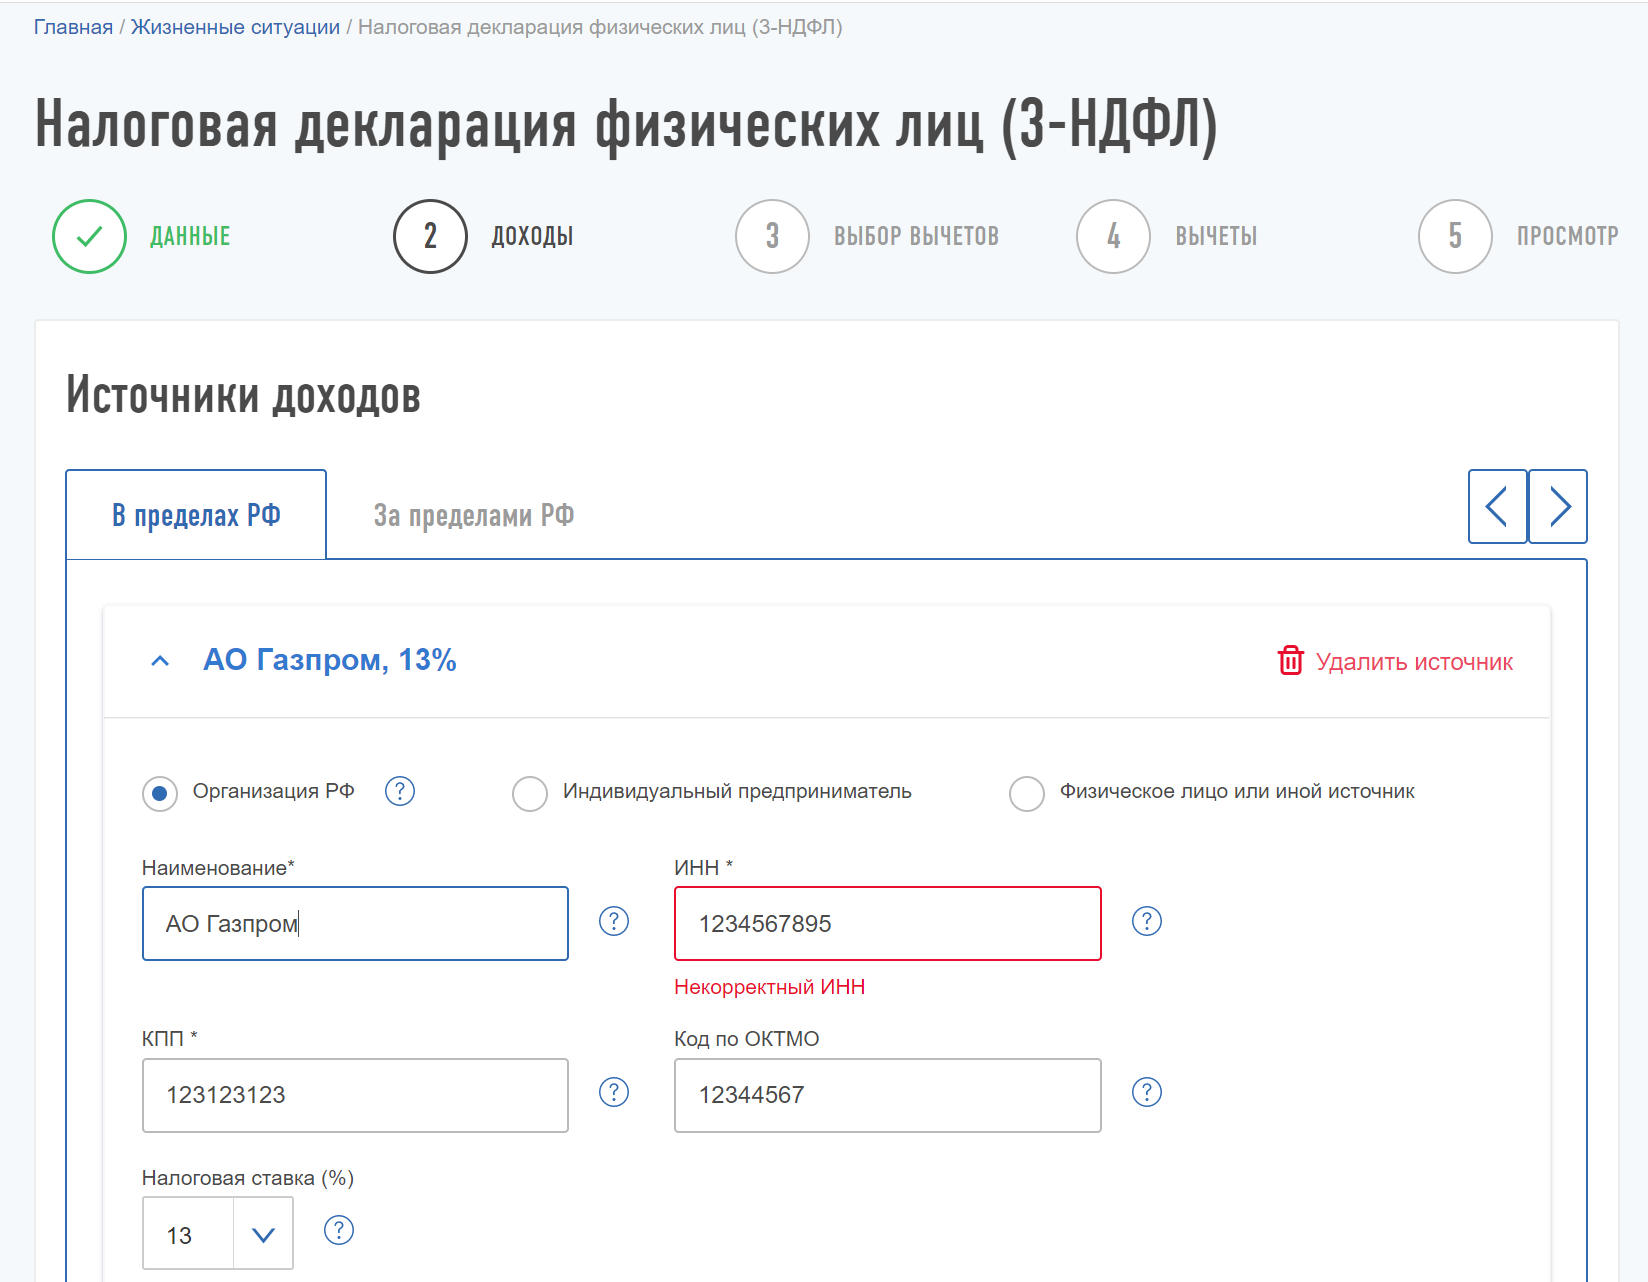Viewport: 1648px width, 1282px height.
Task: Switch to За пределами РФ tab
Action: pos(473,516)
